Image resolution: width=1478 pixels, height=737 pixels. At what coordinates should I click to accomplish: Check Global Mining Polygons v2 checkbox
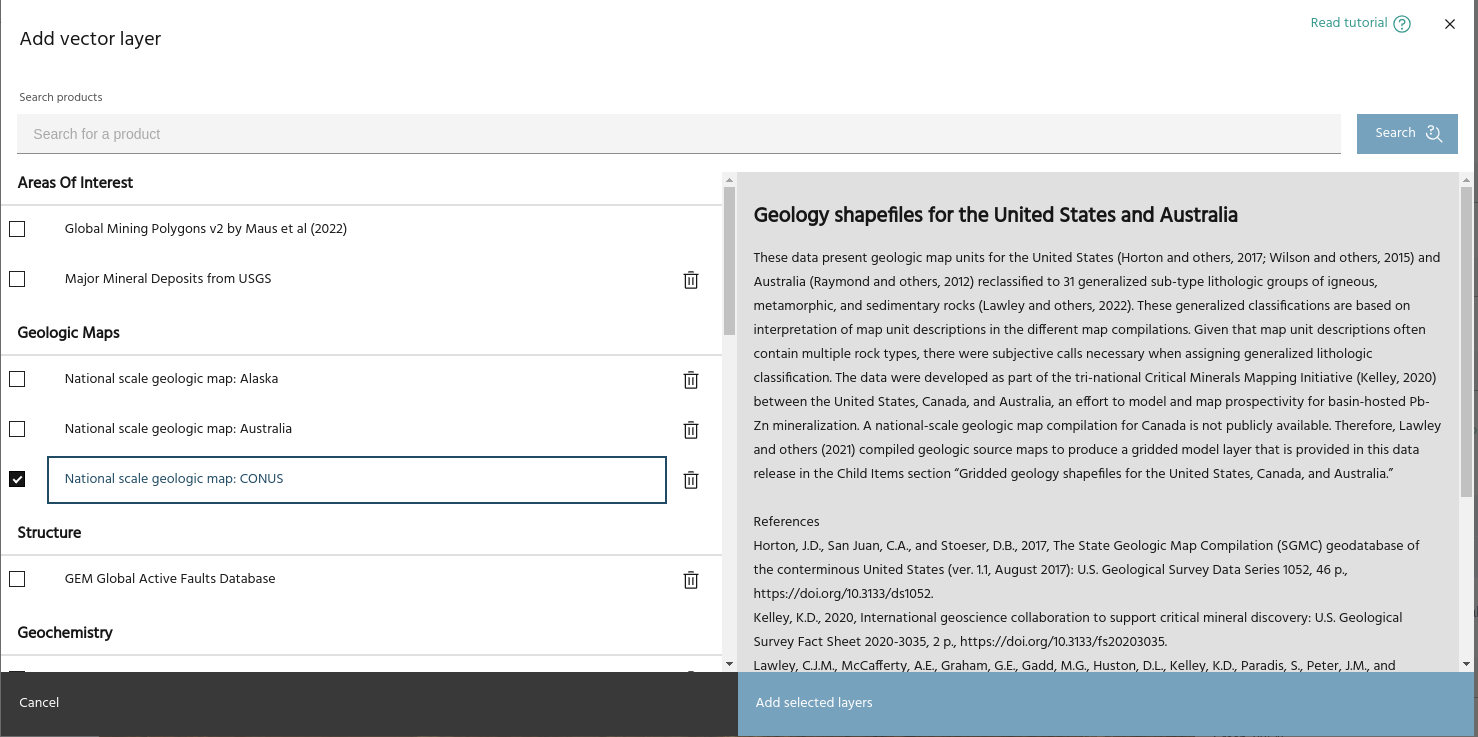17,229
